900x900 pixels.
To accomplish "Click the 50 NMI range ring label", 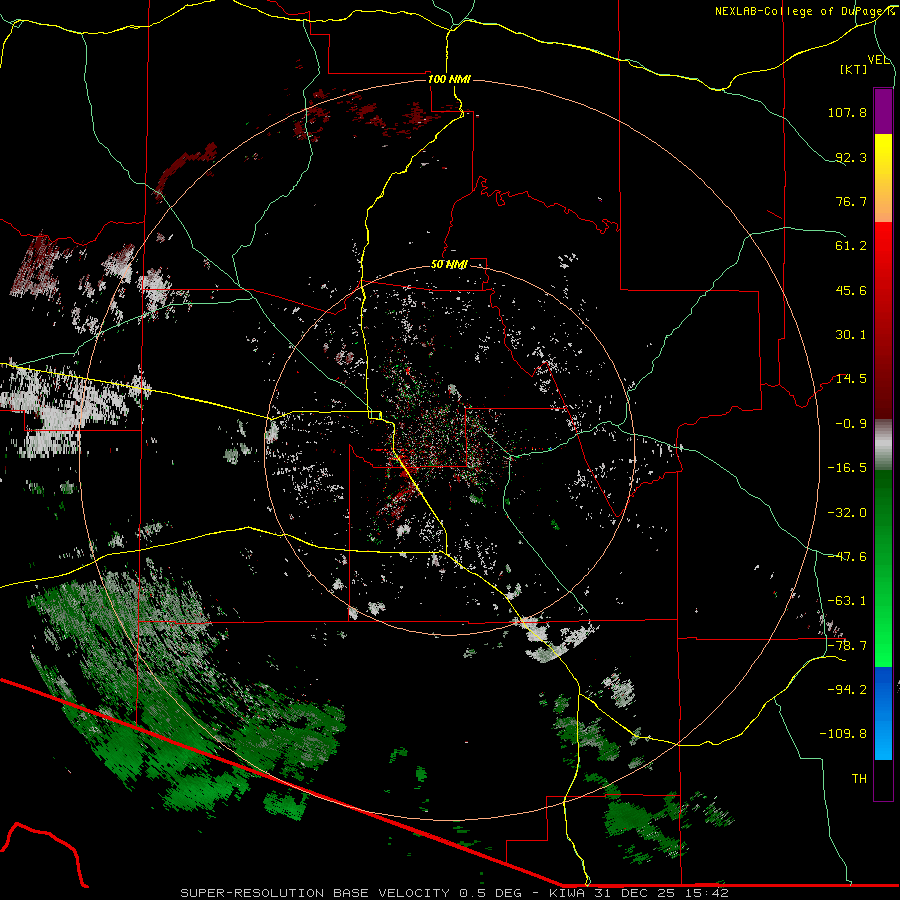I will pyautogui.click(x=449, y=265).
